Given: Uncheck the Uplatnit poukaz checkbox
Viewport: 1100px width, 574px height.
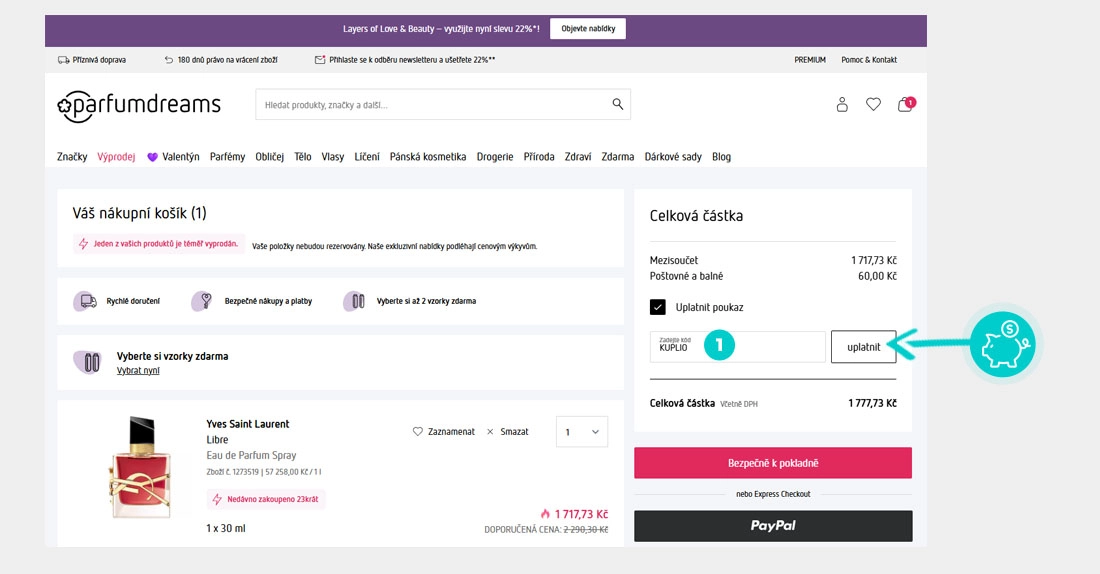Looking at the screenshot, I should [x=657, y=307].
